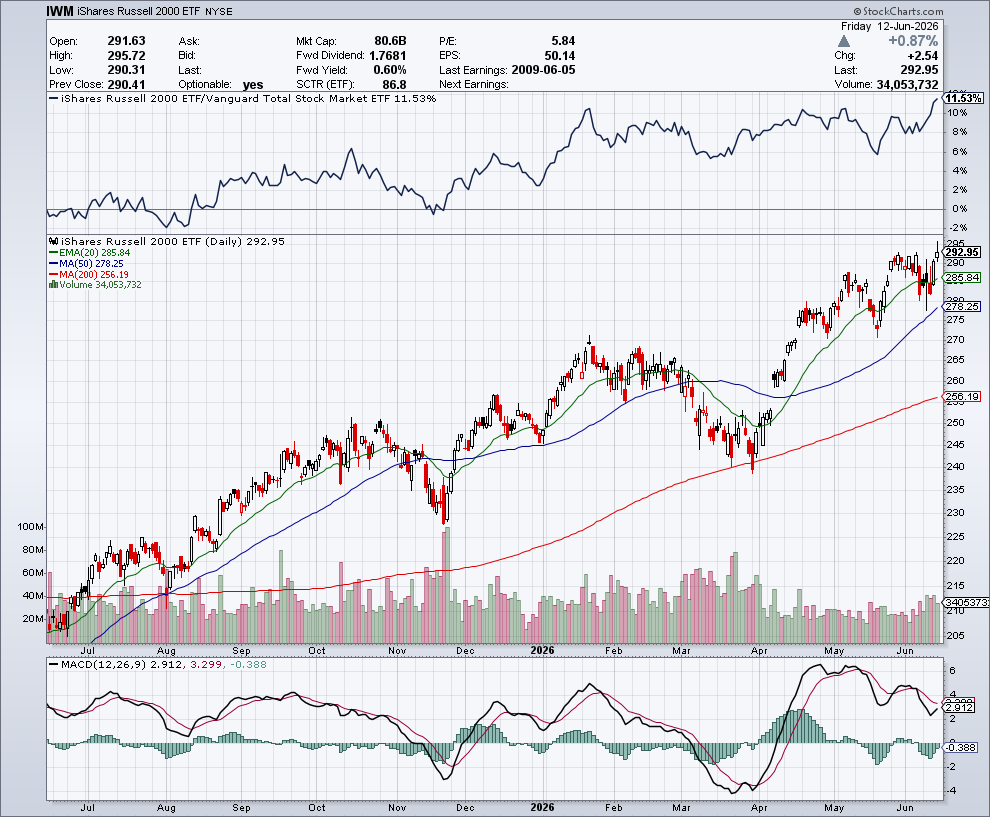Viewport: 990px width, 817px height.
Task: Click the StockCharts.com copyright text
Action: [898, 11]
